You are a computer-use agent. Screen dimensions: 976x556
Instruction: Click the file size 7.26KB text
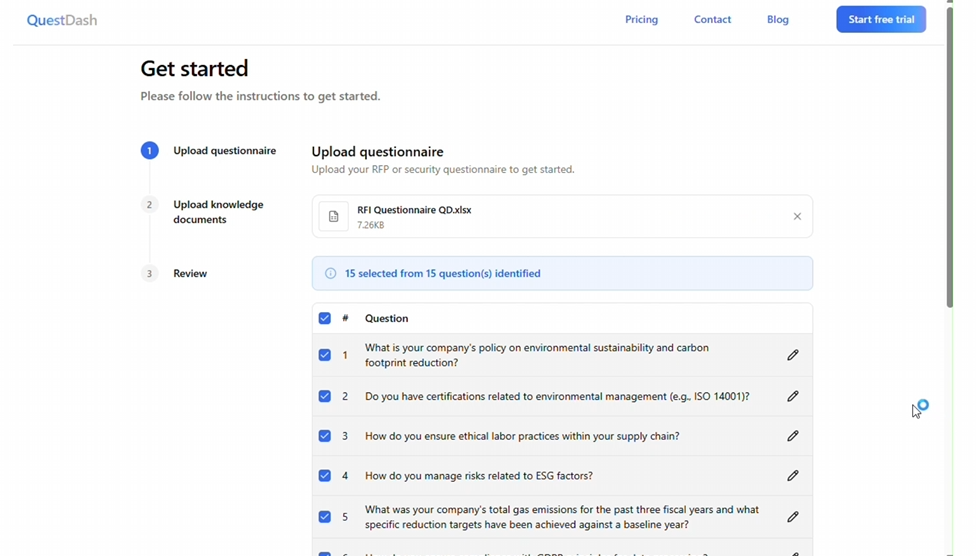click(370, 225)
